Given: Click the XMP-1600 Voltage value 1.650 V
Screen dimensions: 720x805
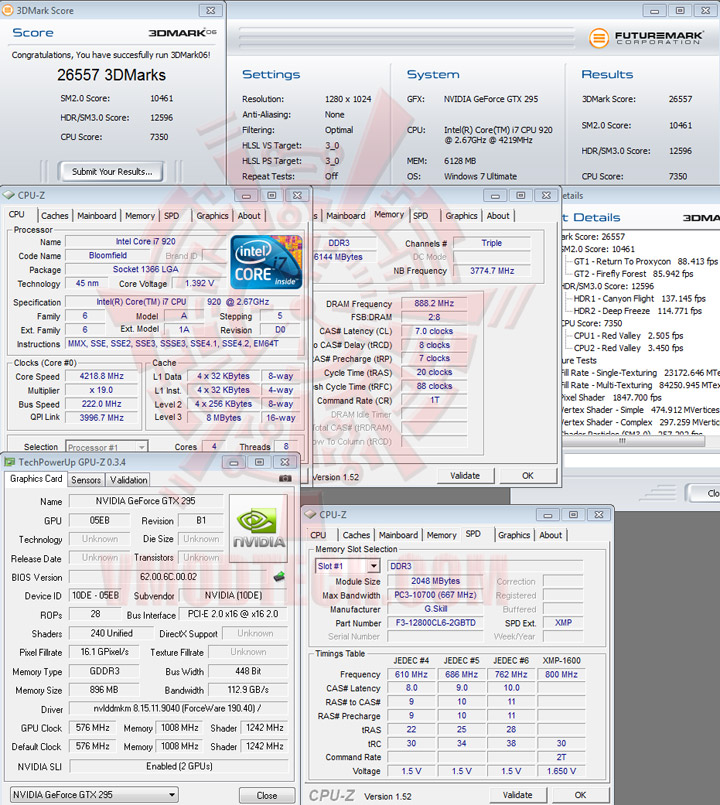Looking at the screenshot, I should click(561, 771).
